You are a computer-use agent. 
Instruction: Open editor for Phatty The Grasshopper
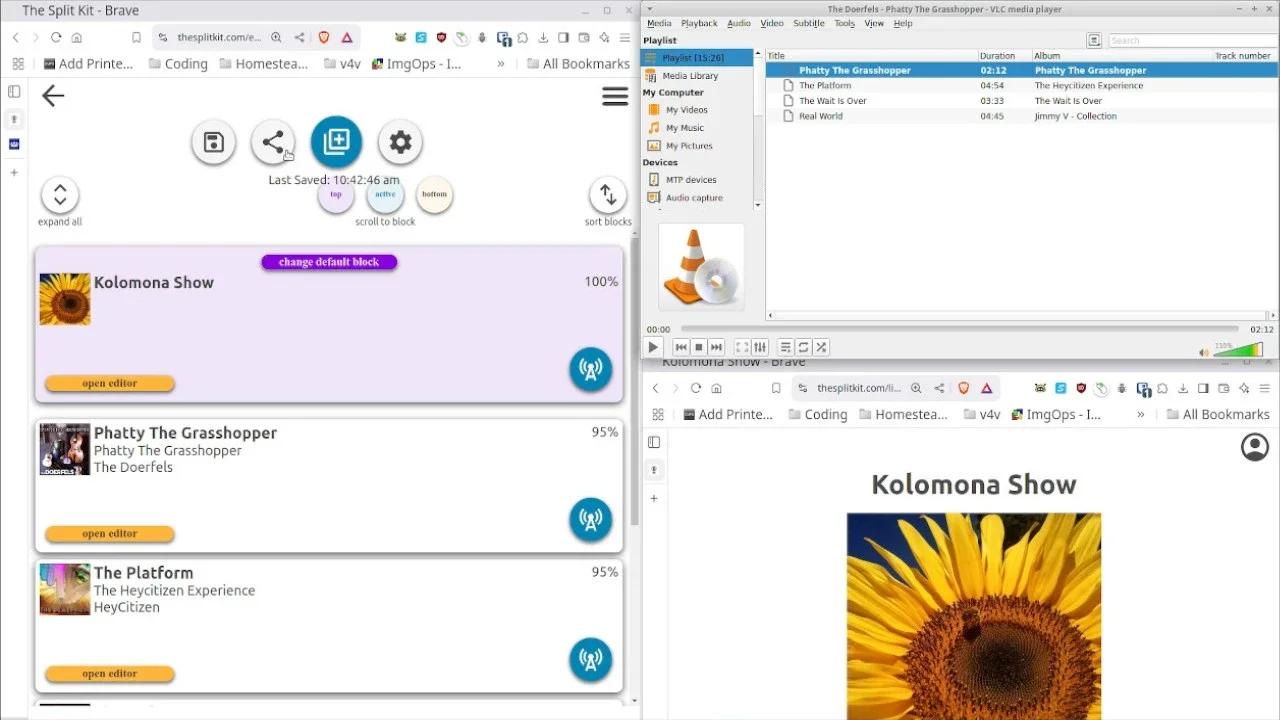click(x=110, y=534)
